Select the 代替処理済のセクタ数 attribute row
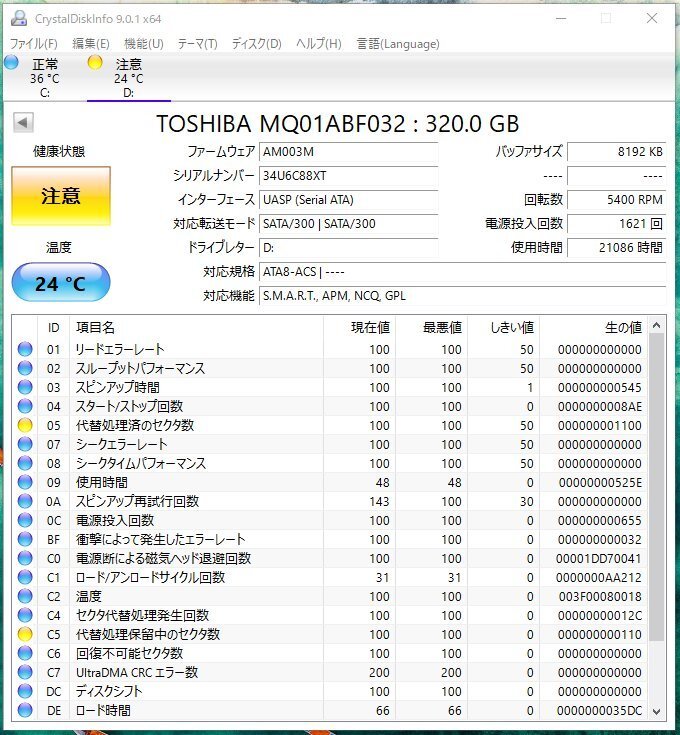 330,425
